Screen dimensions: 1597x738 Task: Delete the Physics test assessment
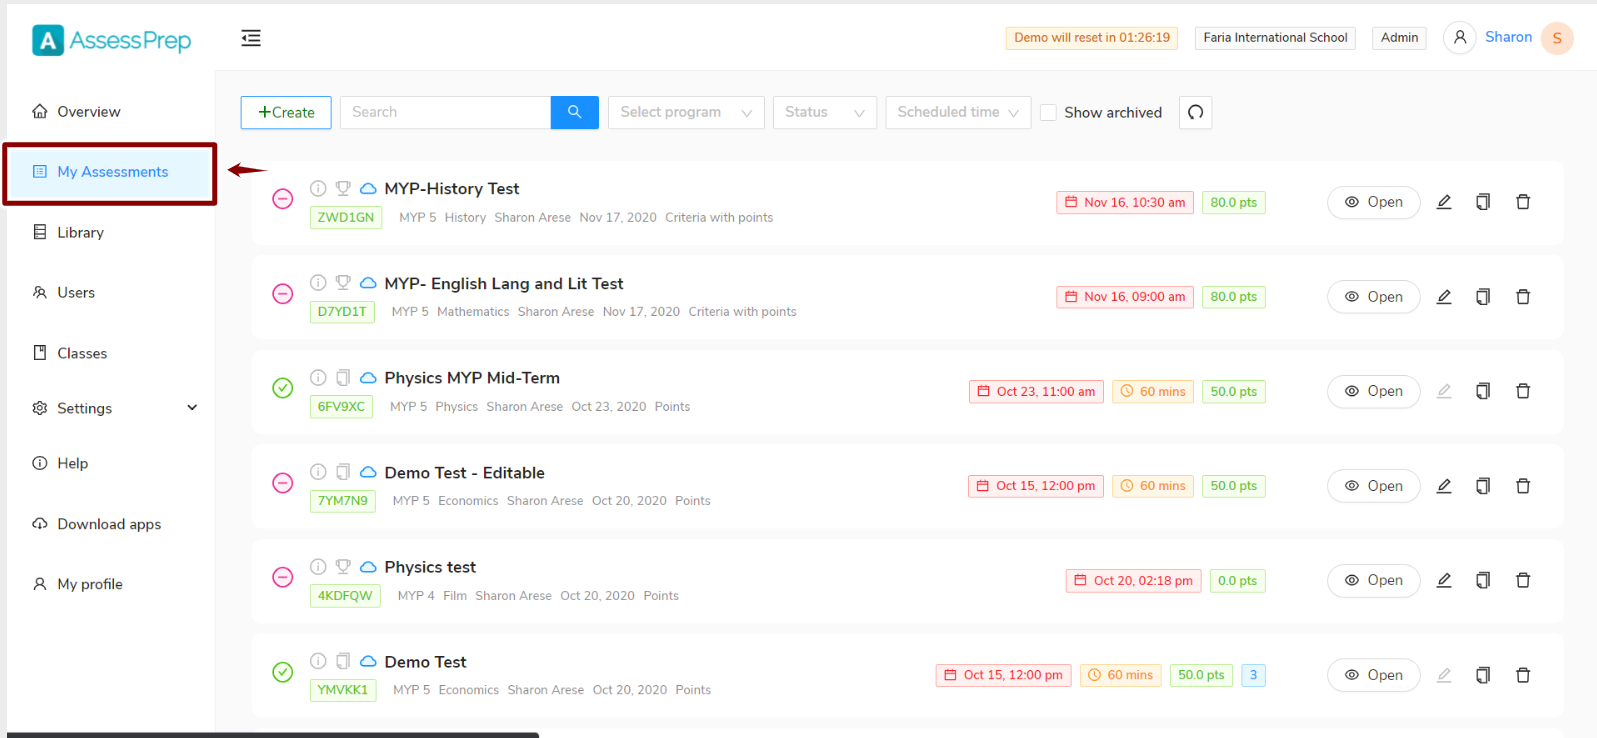(x=1523, y=580)
